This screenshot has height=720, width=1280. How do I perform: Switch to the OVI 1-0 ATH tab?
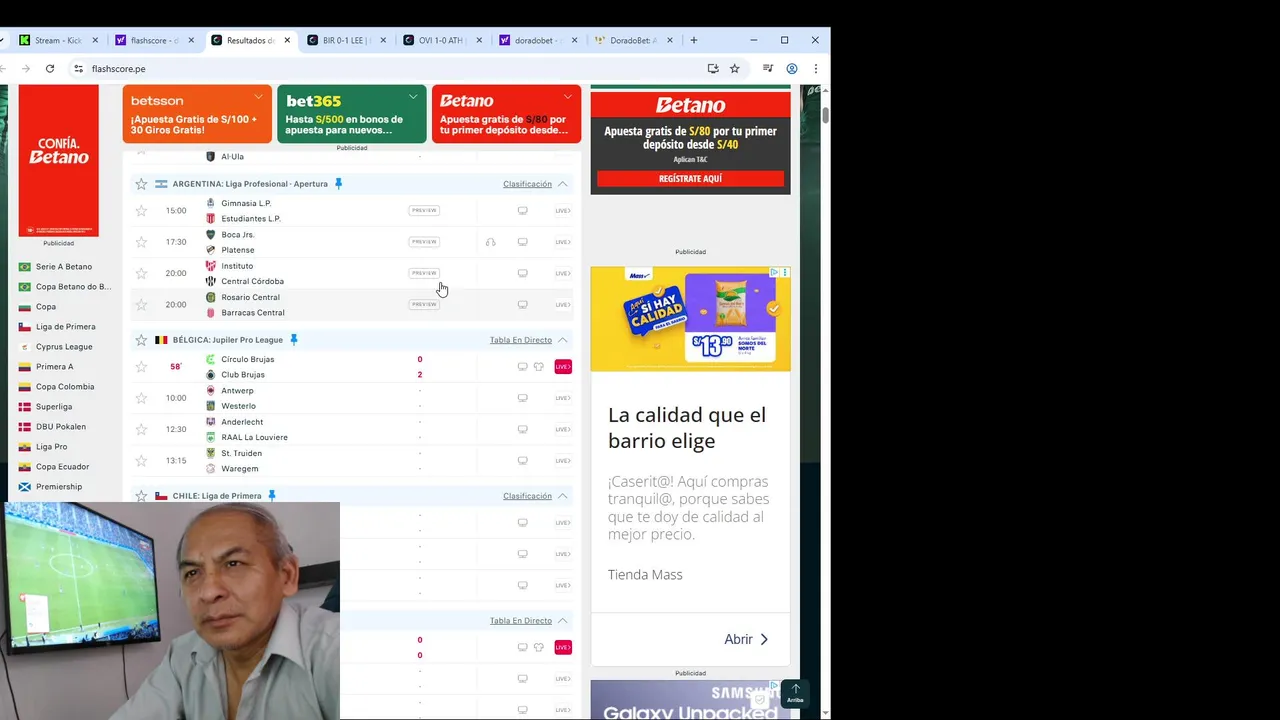pos(443,40)
